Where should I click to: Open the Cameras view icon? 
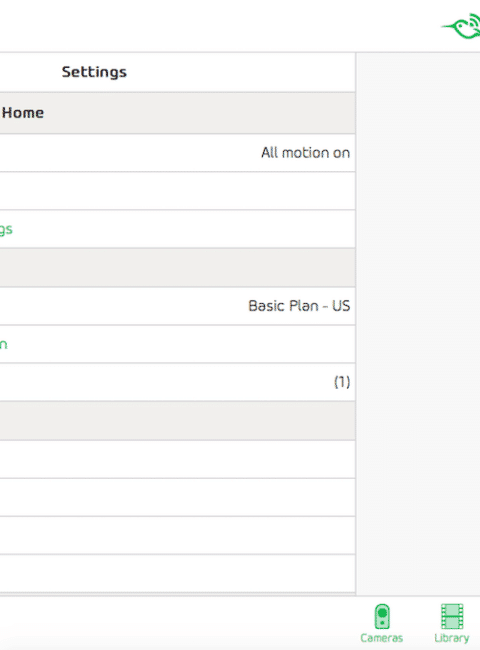coord(382,616)
